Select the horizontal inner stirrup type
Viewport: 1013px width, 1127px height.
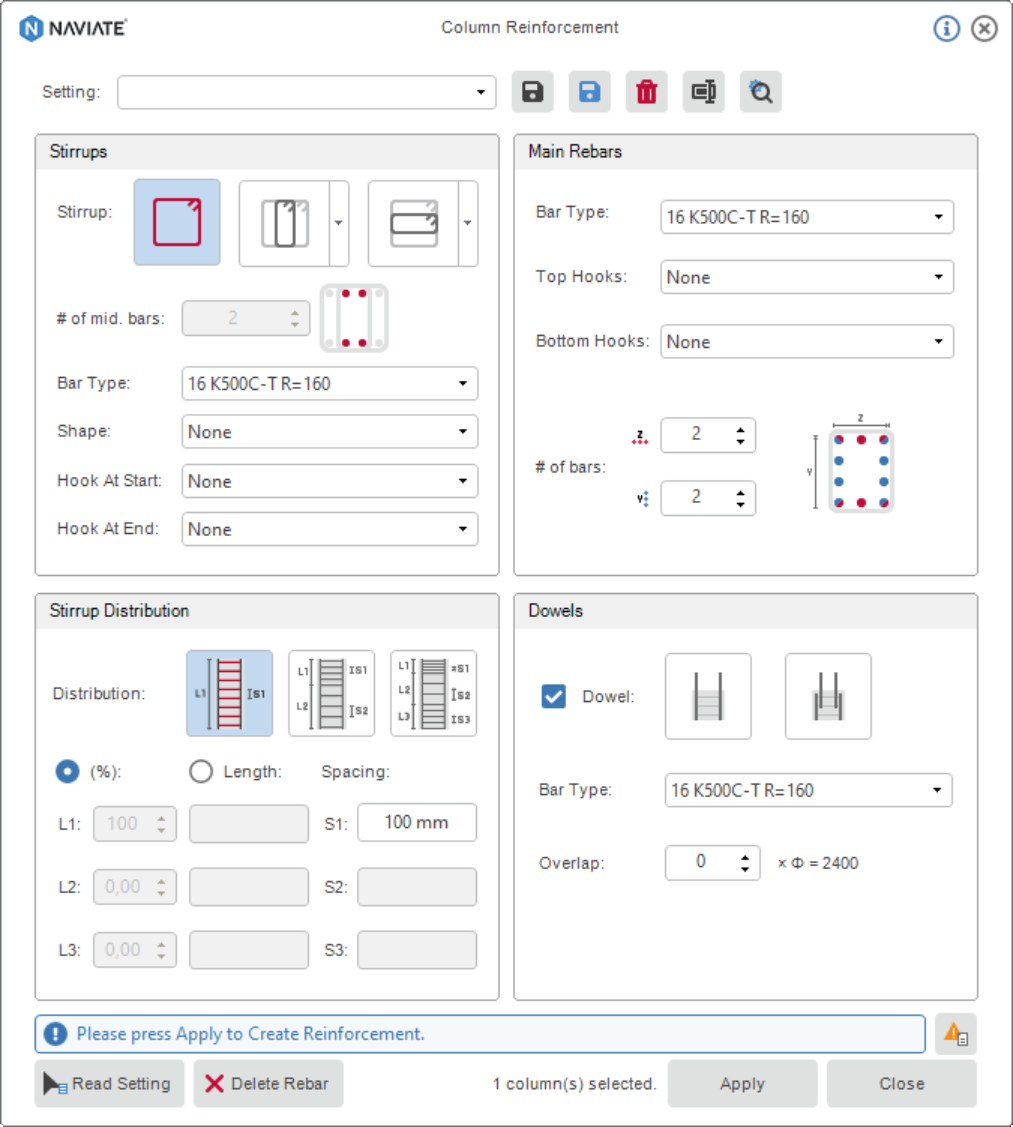(x=413, y=224)
